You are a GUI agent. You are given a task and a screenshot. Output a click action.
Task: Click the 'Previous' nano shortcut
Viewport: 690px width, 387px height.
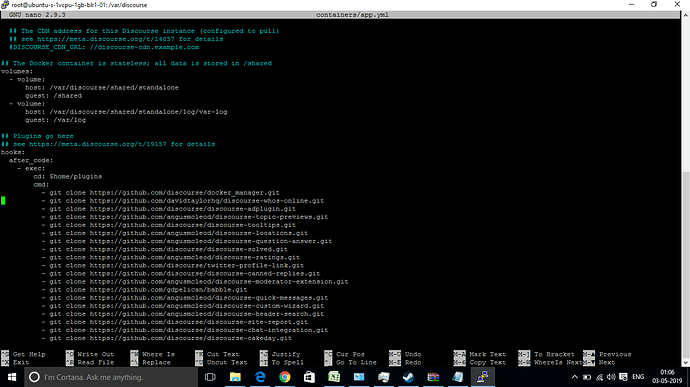pos(615,354)
